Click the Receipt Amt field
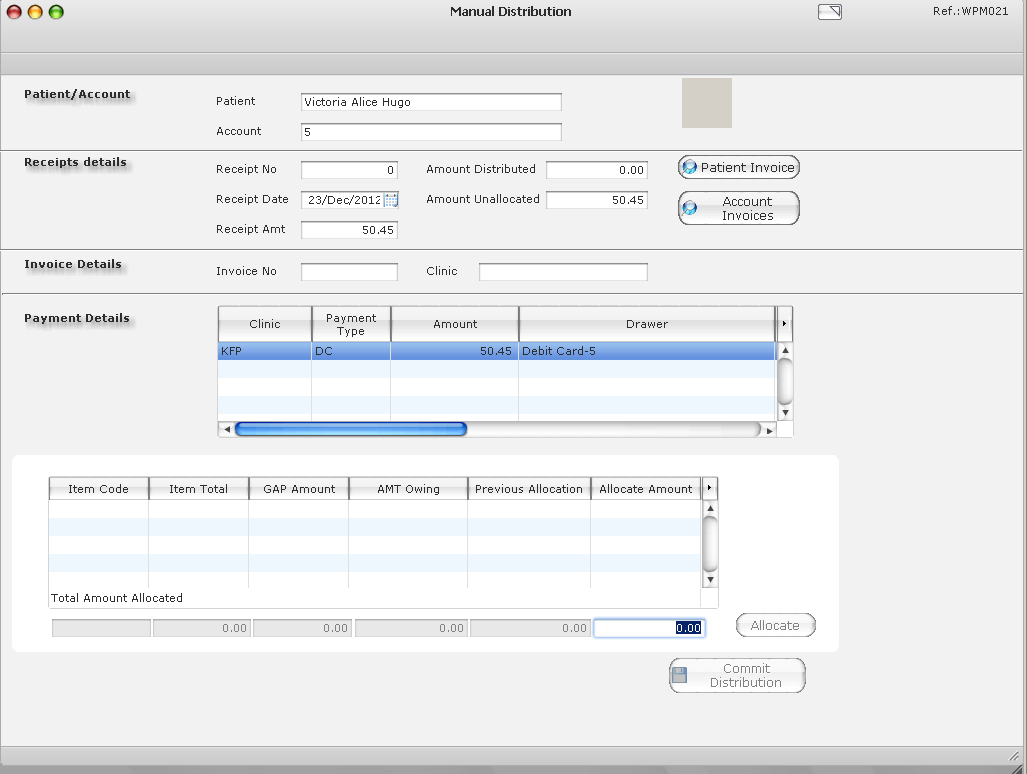Screen dimensions: 1027x774 click(349, 230)
